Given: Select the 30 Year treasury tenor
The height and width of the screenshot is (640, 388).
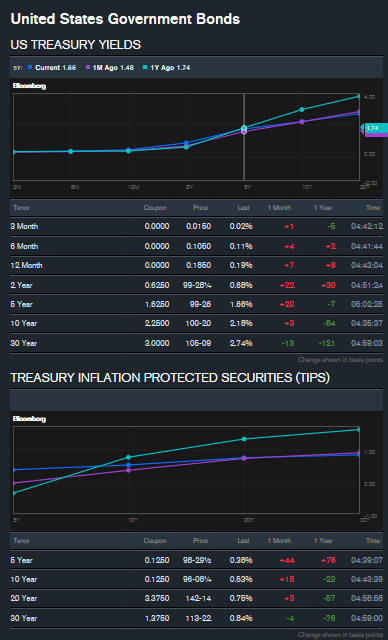Looking at the screenshot, I should coord(24,343).
